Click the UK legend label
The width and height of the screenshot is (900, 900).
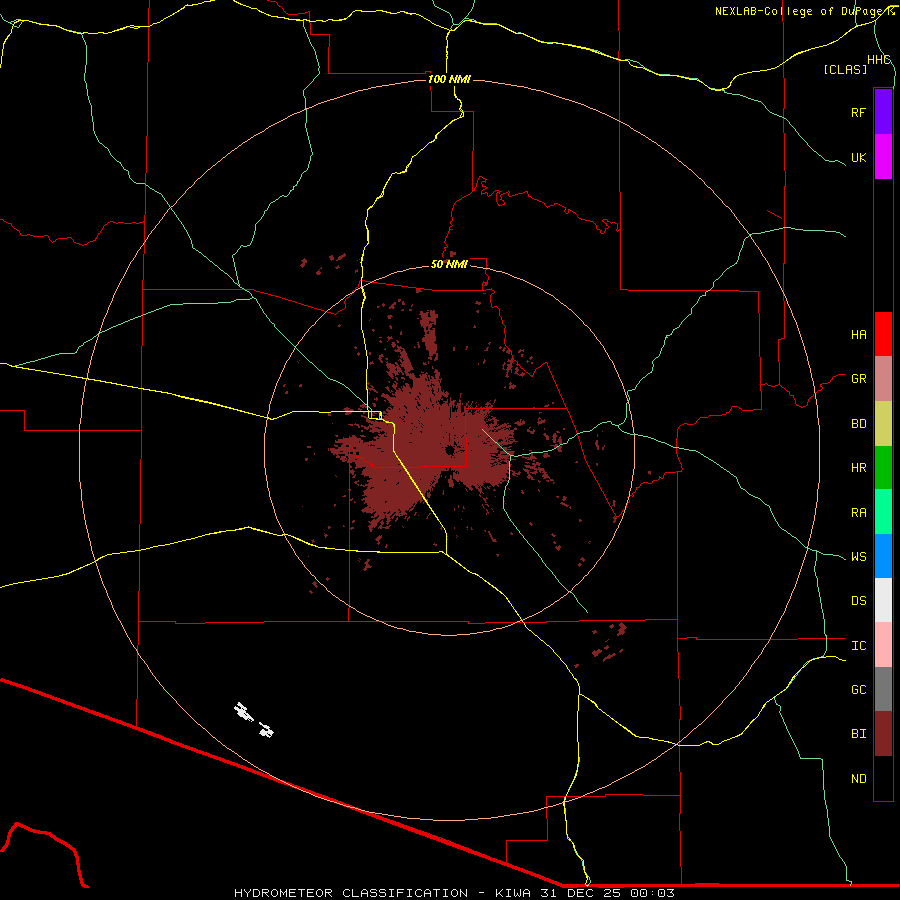[x=858, y=157]
